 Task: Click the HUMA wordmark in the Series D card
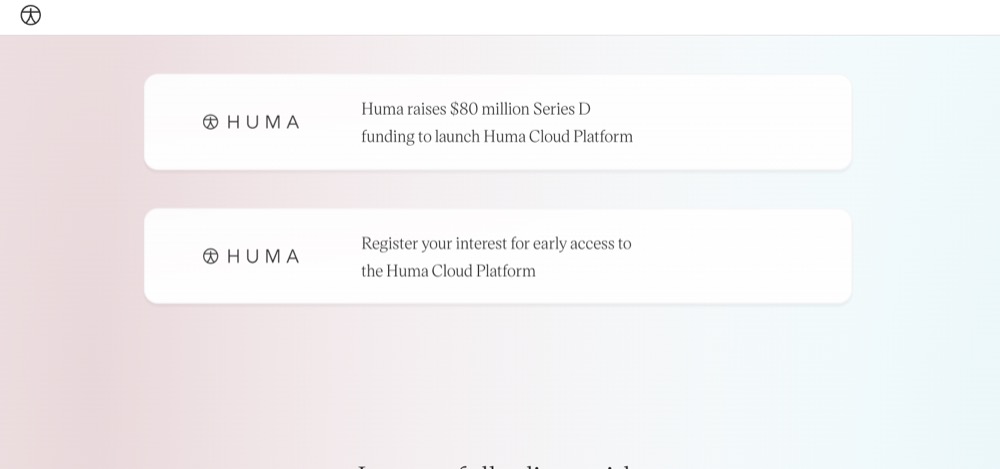[263, 123]
